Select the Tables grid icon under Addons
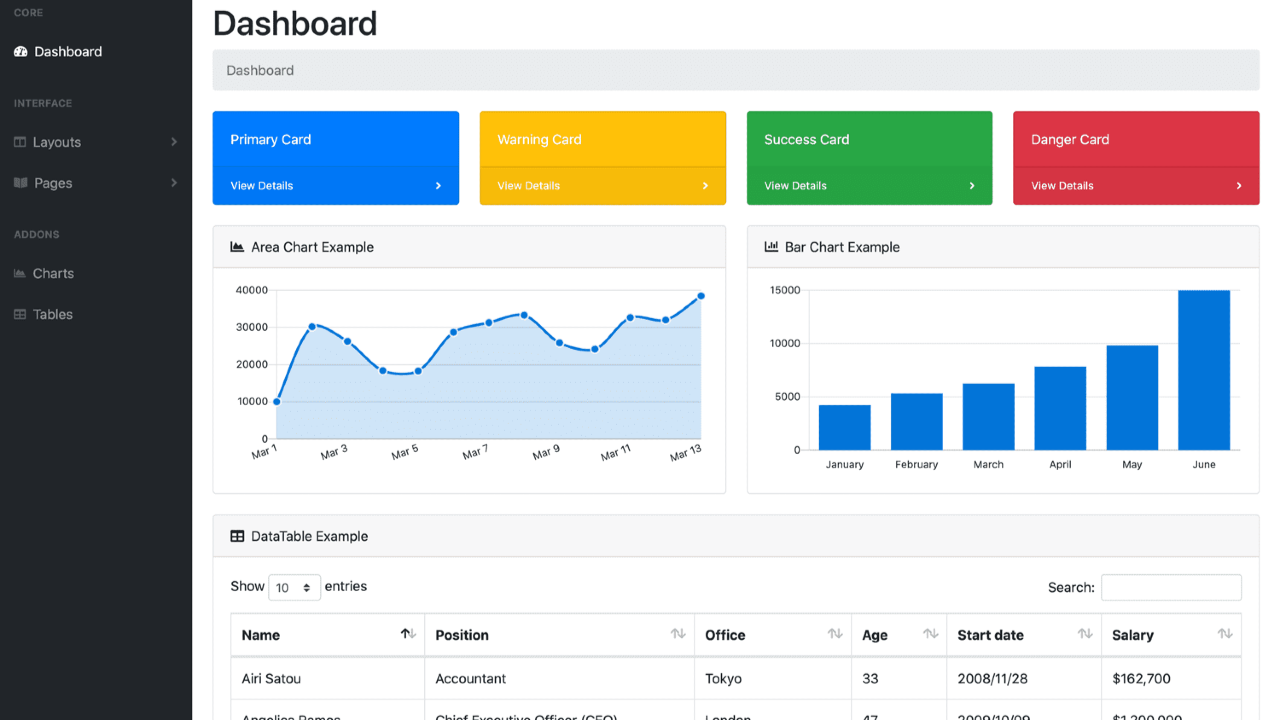Image resolution: width=1280 pixels, height=720 pixels. 20,314
